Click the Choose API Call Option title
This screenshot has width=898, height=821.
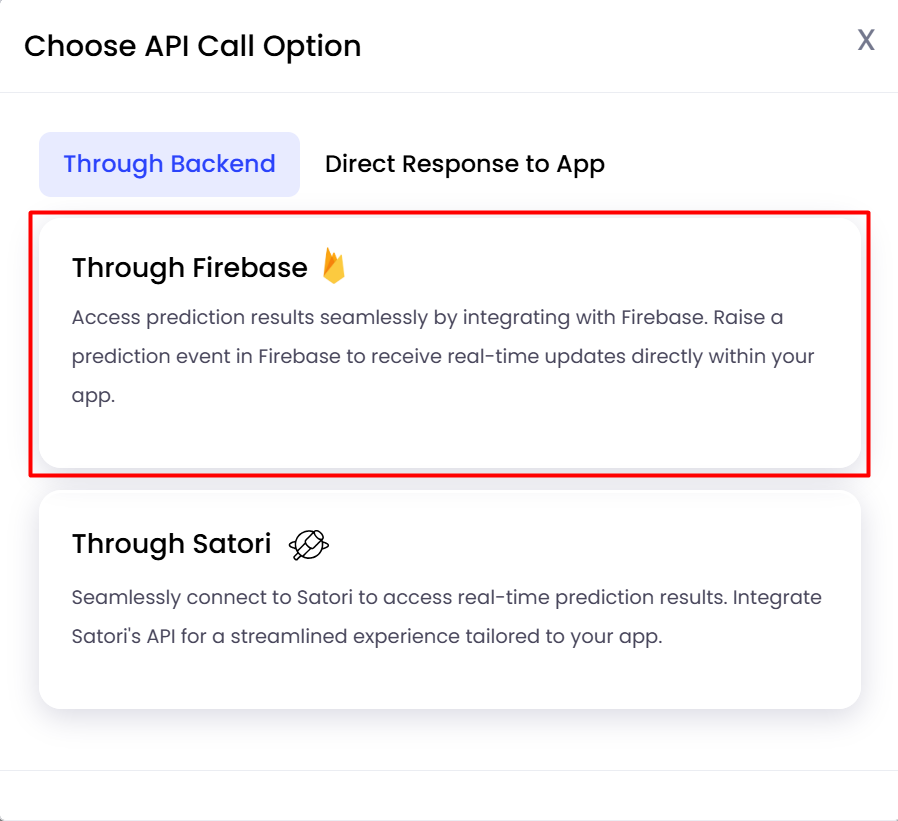point(192,47)
